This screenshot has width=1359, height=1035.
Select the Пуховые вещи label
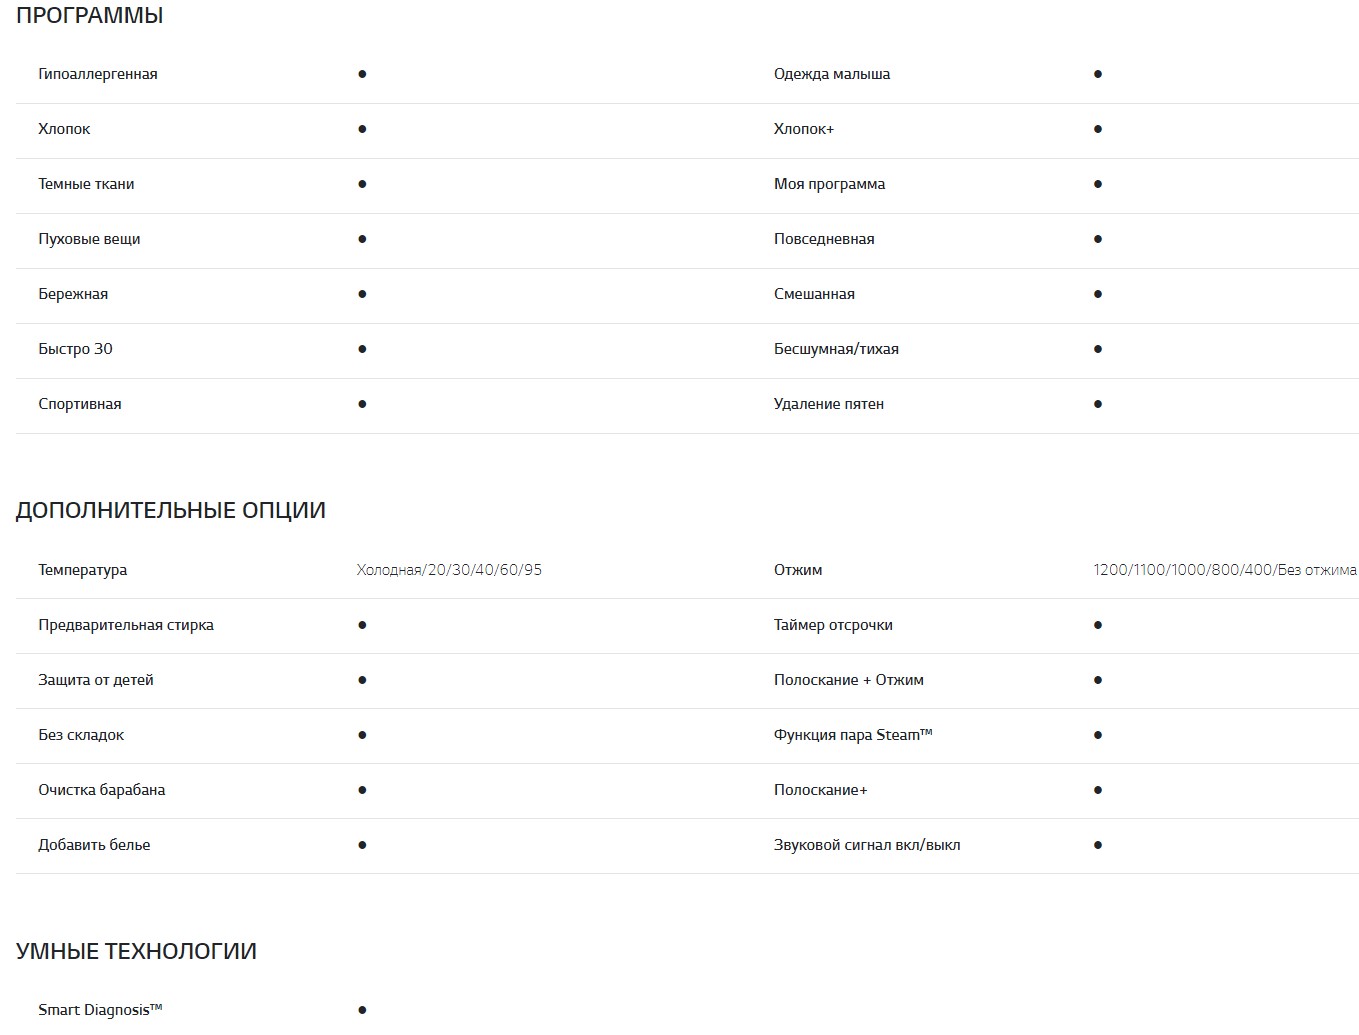click(x=89, y=239)
